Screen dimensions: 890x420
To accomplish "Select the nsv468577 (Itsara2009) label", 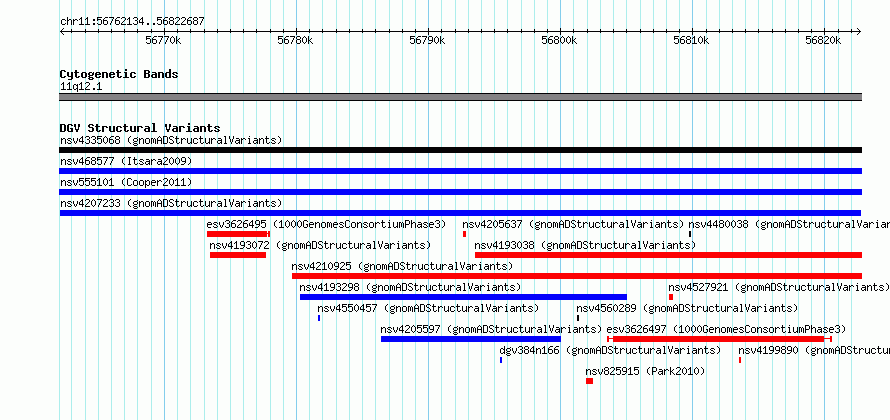I will tap(126, 161).
